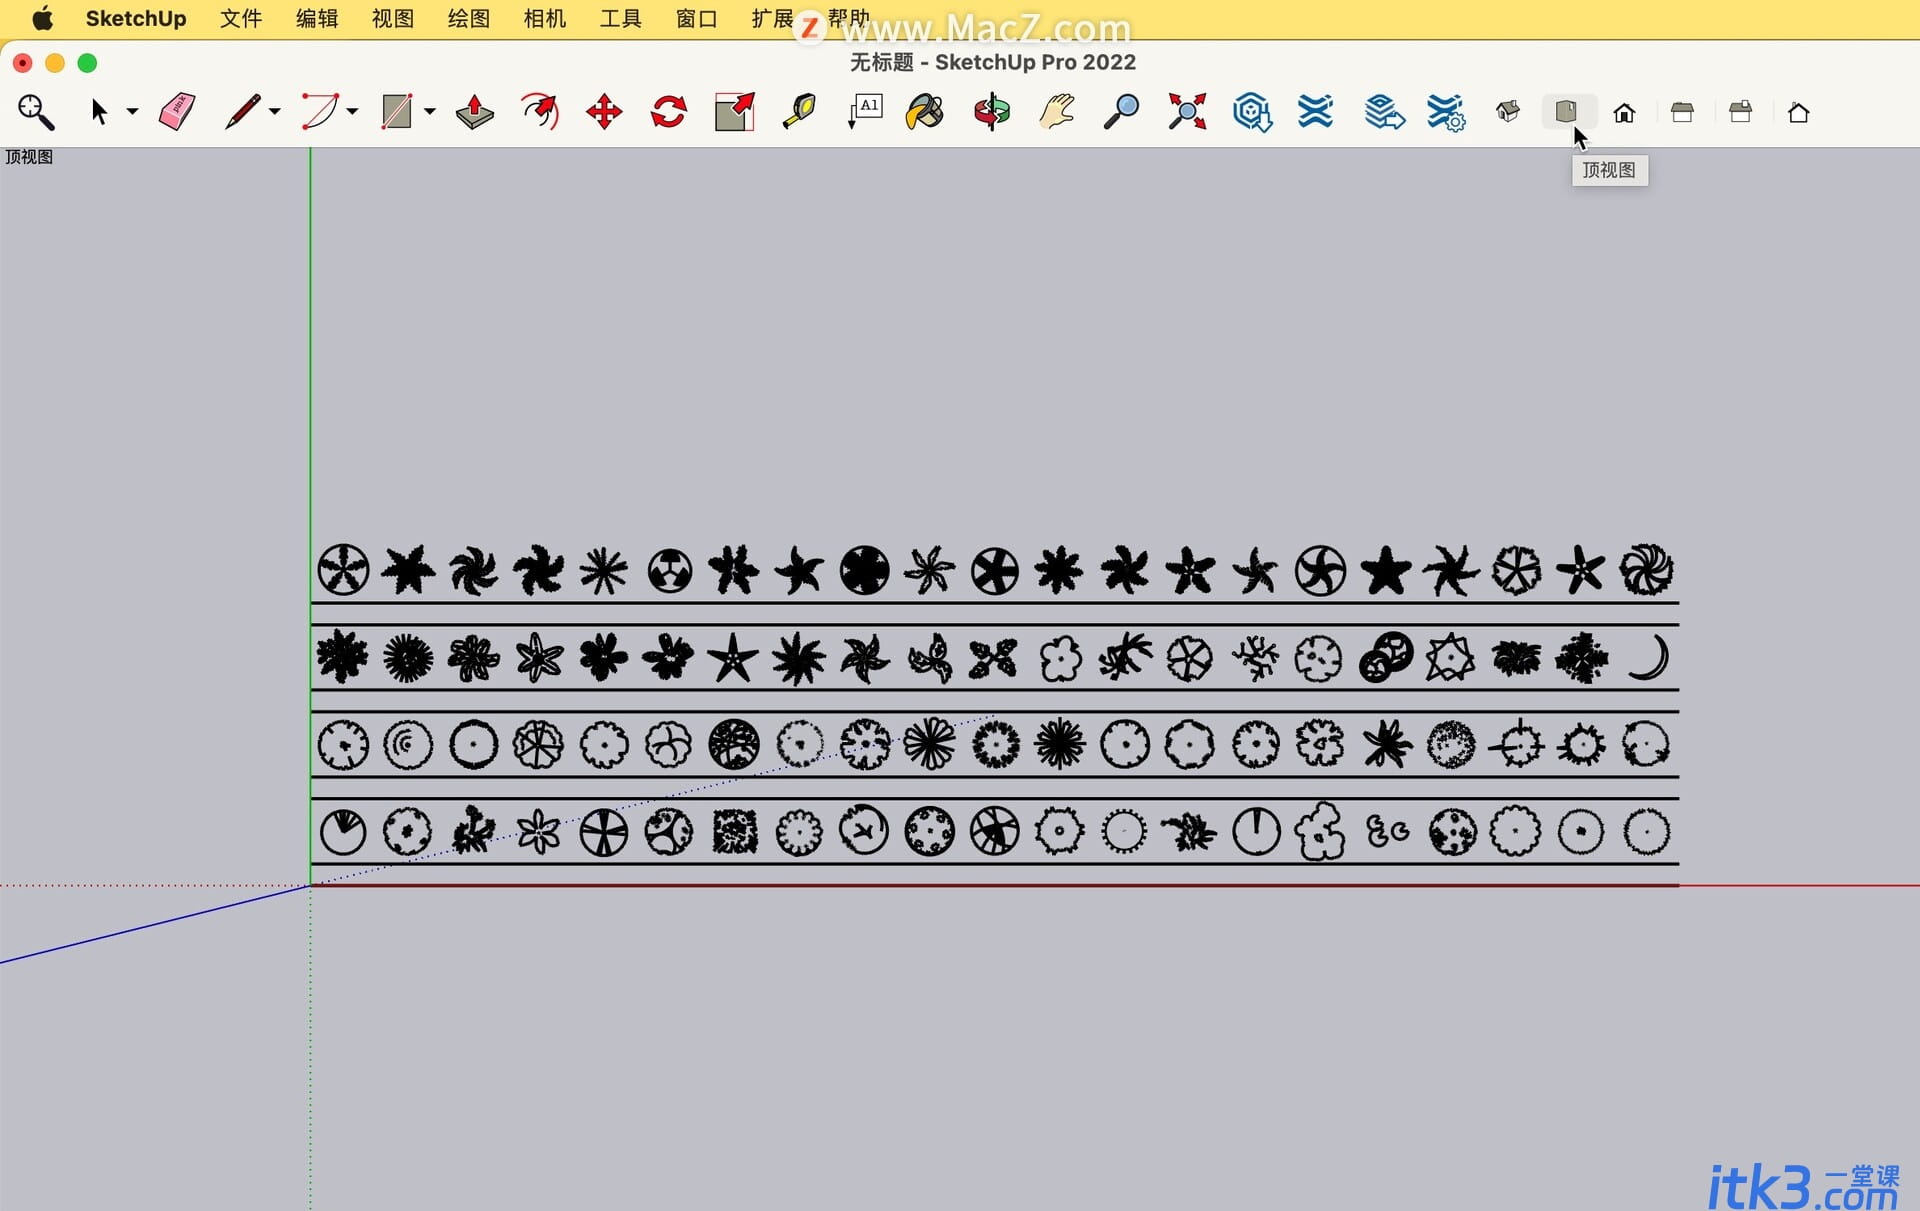This screenshot has width=1920, height=1211.
Task: Click the highlighted Top view icon
Action: (1566, 112)
